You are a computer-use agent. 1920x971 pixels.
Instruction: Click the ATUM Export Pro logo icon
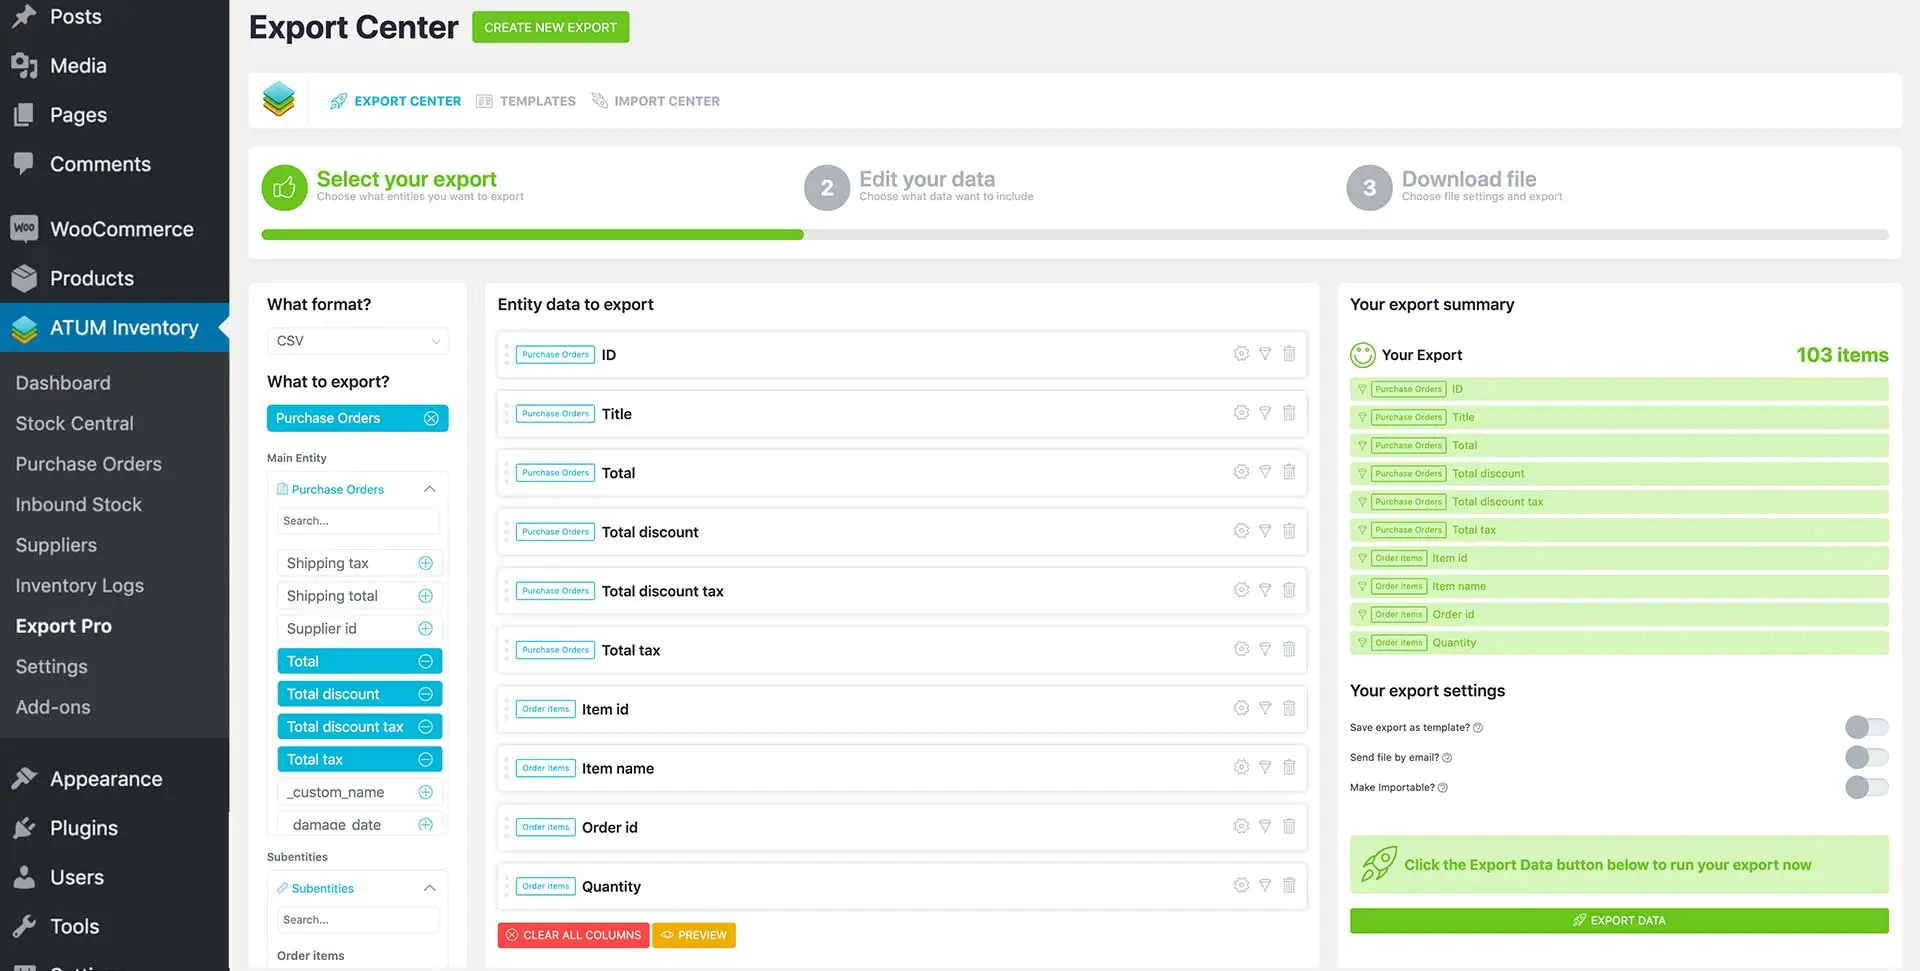coord(278,99)
